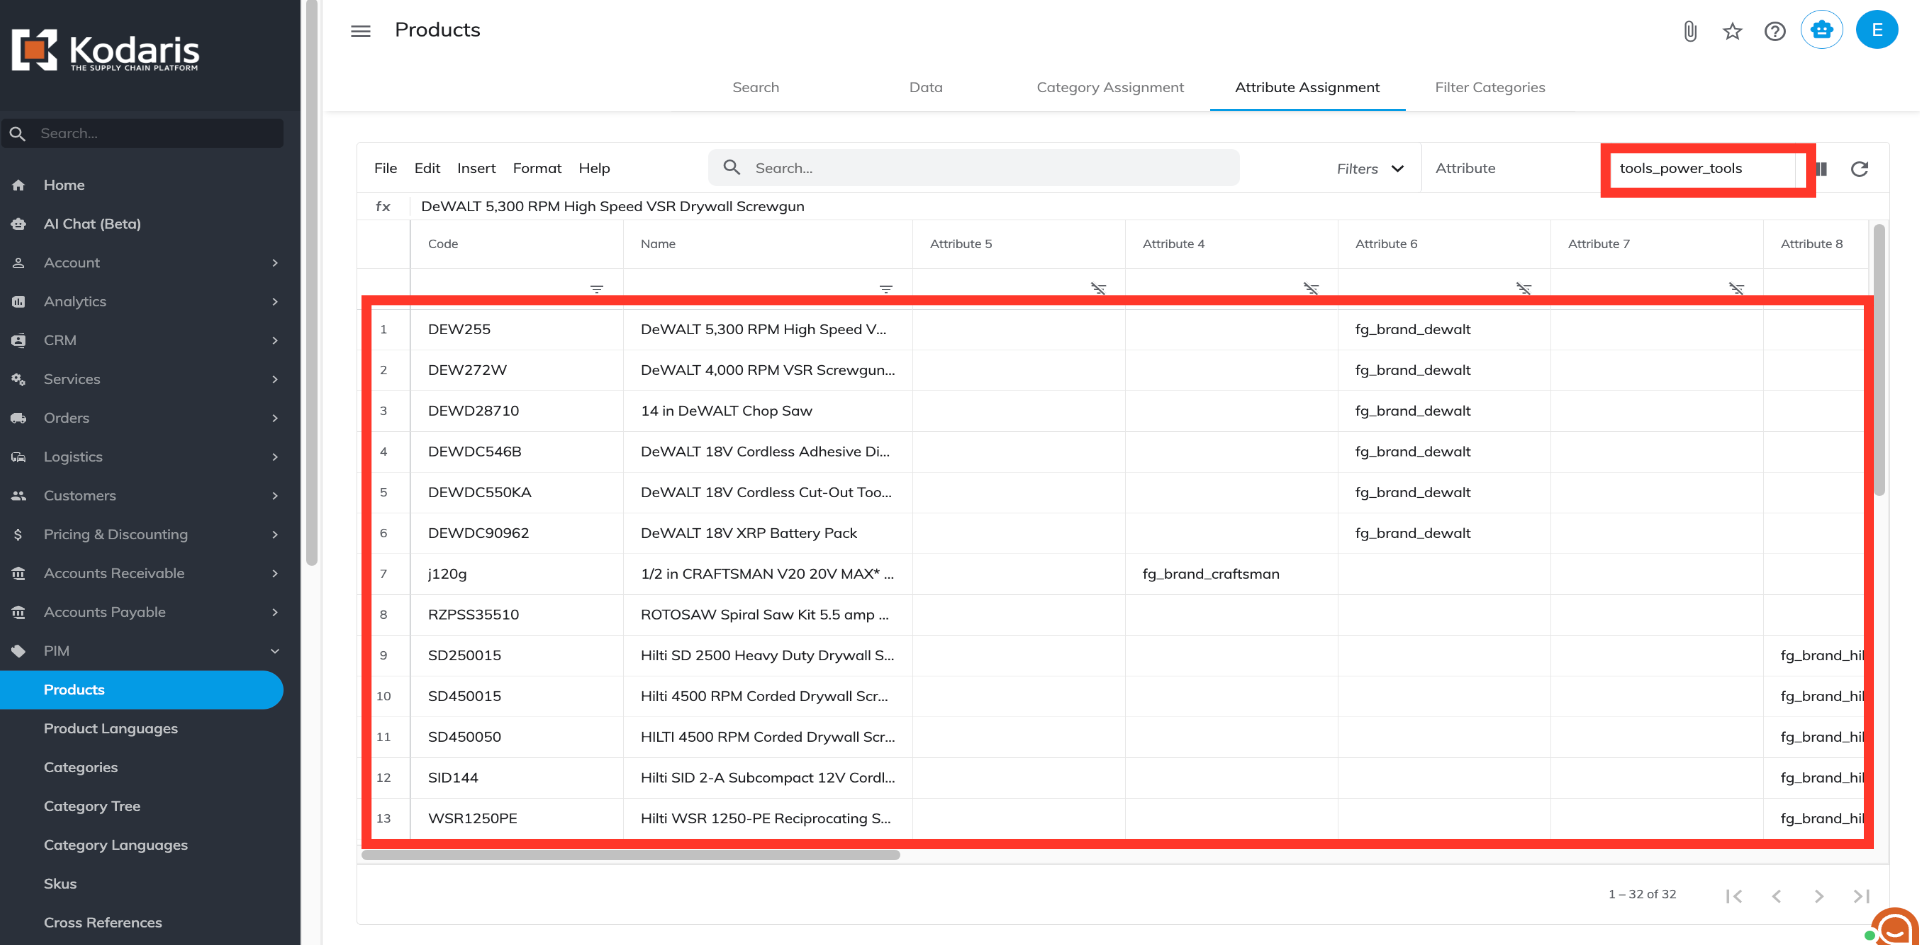Viewport: 1920px width, 945px height.
Task: Click the Attribute 5 filter icon
Action: tap(1098, 289)
